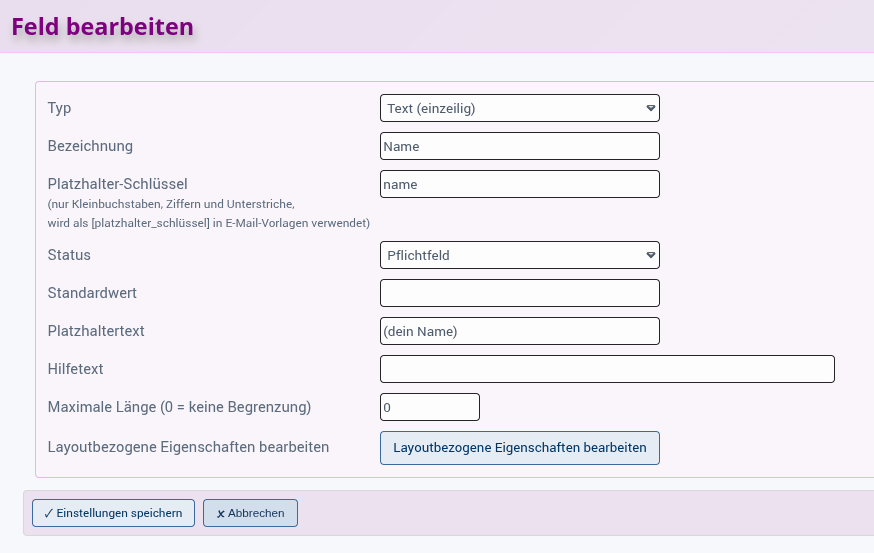Click the Platzhaltertext field with (dein Name)
The image size is (874, 553).
pyautogui.click(x=519, y=331)
